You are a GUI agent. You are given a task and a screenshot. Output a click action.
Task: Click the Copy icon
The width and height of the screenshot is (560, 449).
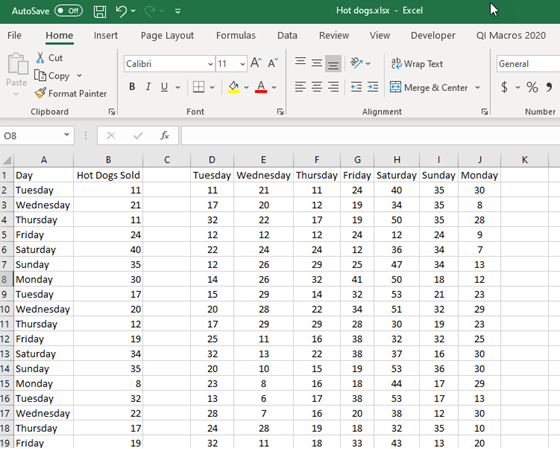pos(40,75)
